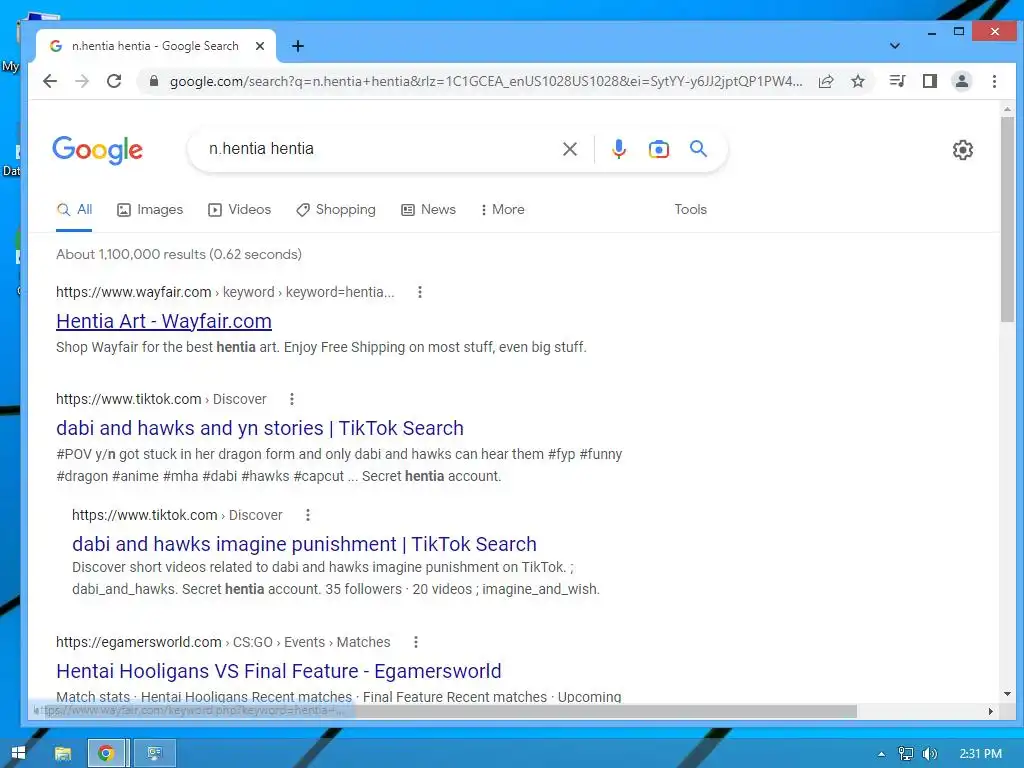Image resolution: width=1024 pixels, height=768 pixels.
Task: Expand the More search filters menu
Action: point(502,210)
